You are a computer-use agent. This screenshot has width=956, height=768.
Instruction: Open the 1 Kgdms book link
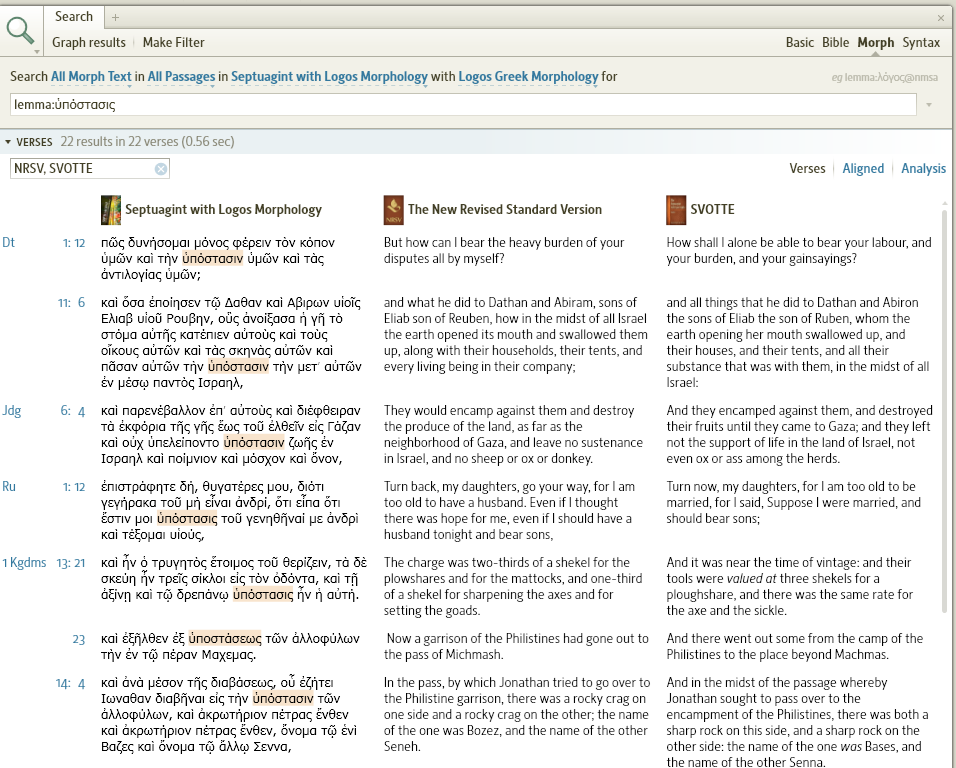tap(24, 563)
